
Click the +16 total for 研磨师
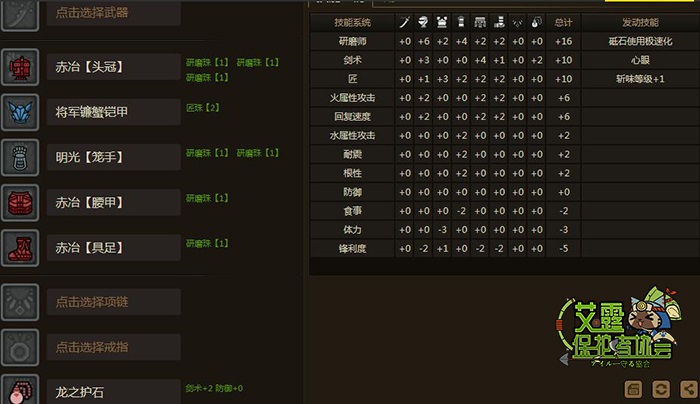pos(563,41)
